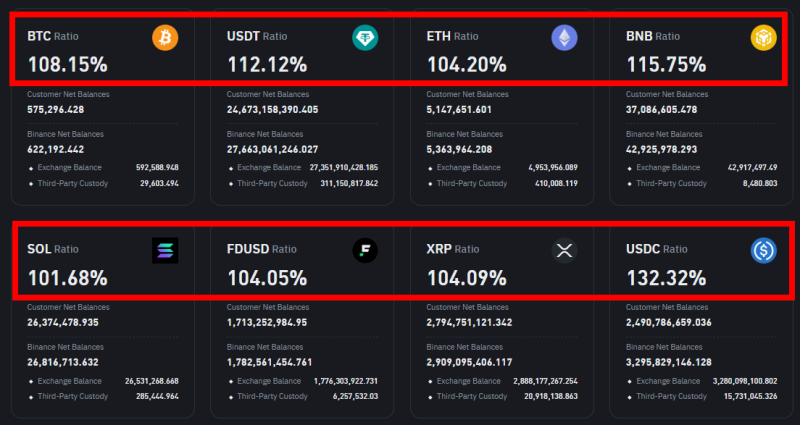Click Binance net balance 26,816,713.632
This screenshot has width=800, height=425.
tap(63, 362)
